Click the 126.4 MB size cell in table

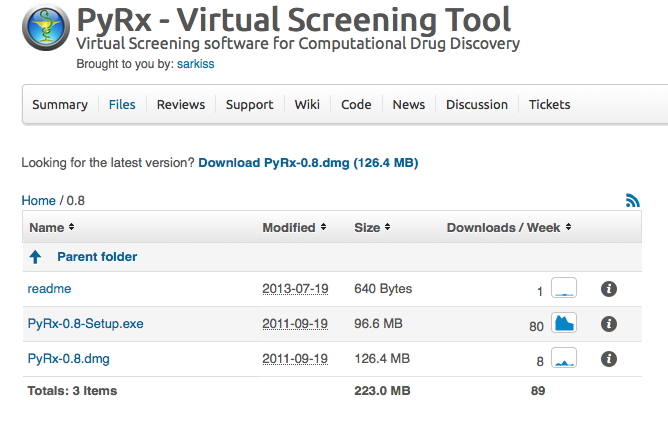(x=382, y=359)
